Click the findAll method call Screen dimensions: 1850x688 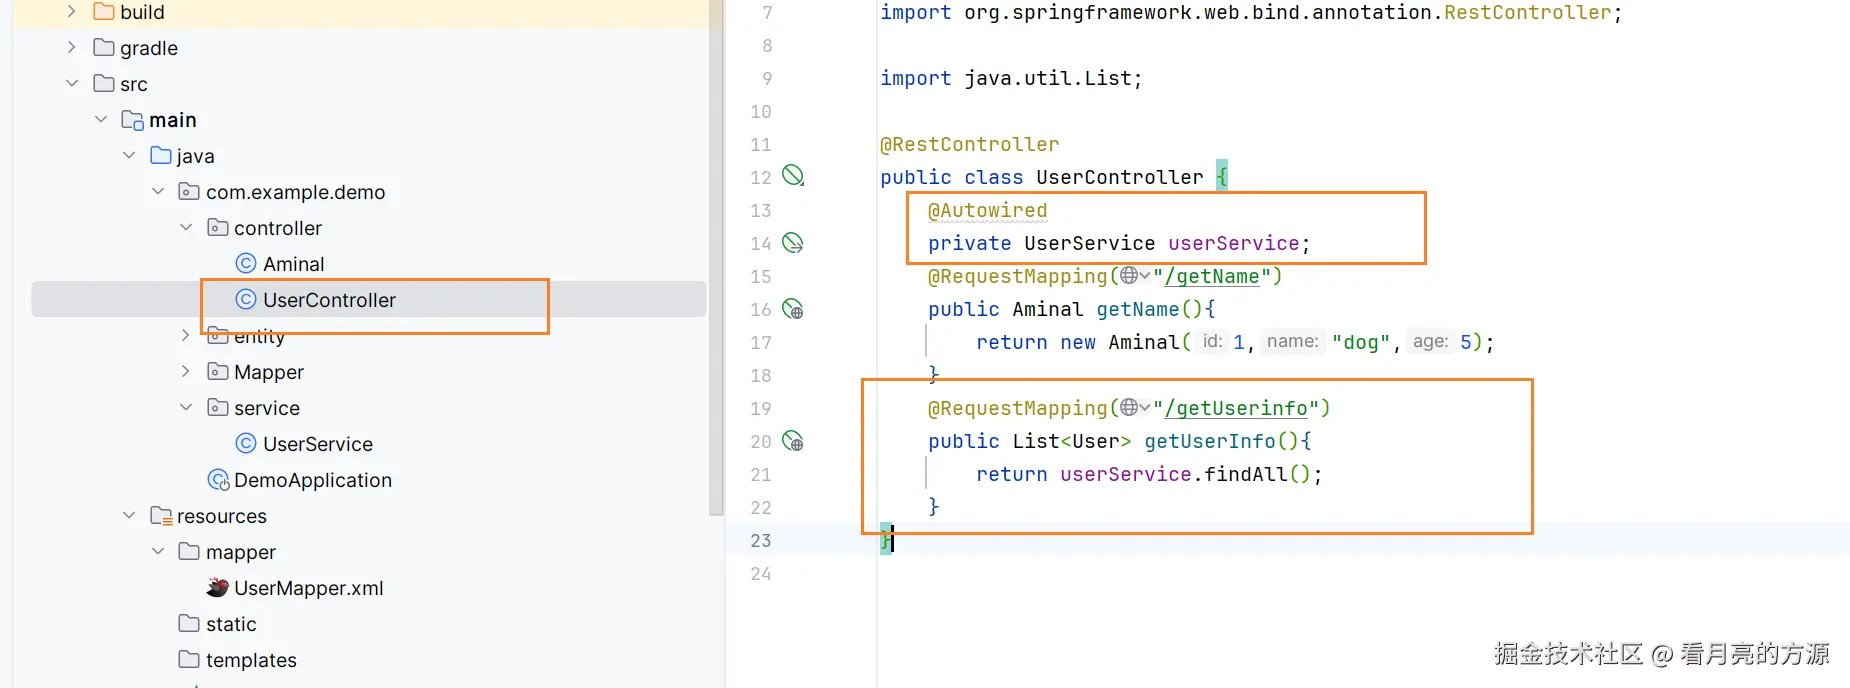point(1245,474)
